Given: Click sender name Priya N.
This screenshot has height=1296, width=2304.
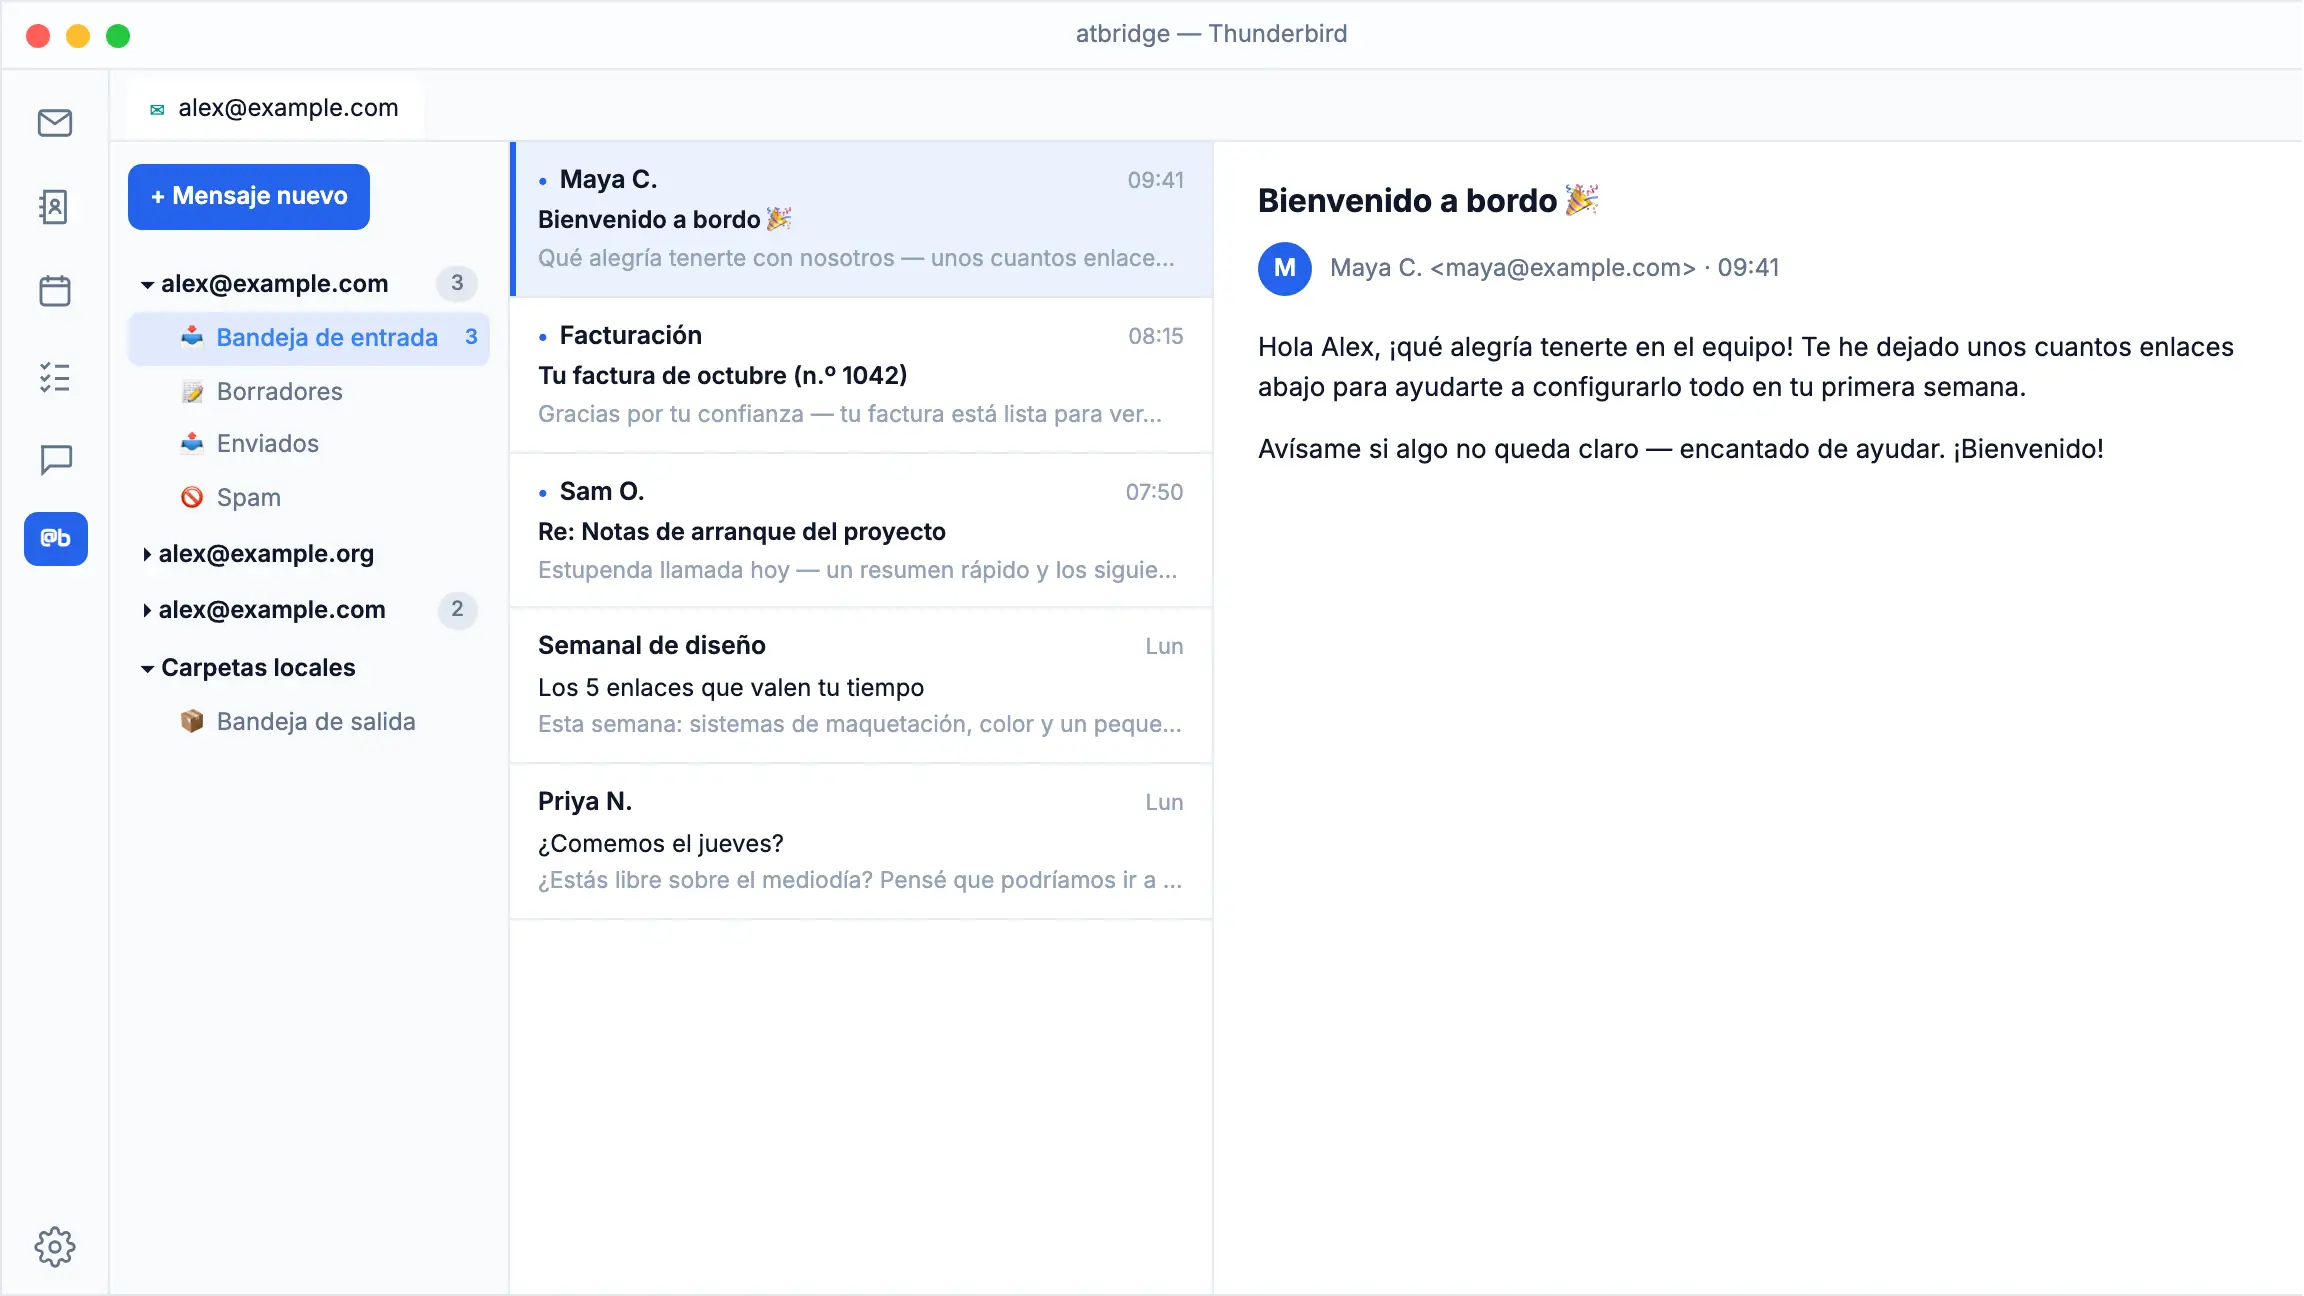Looking at the screenshot, I should click(585, 801).
